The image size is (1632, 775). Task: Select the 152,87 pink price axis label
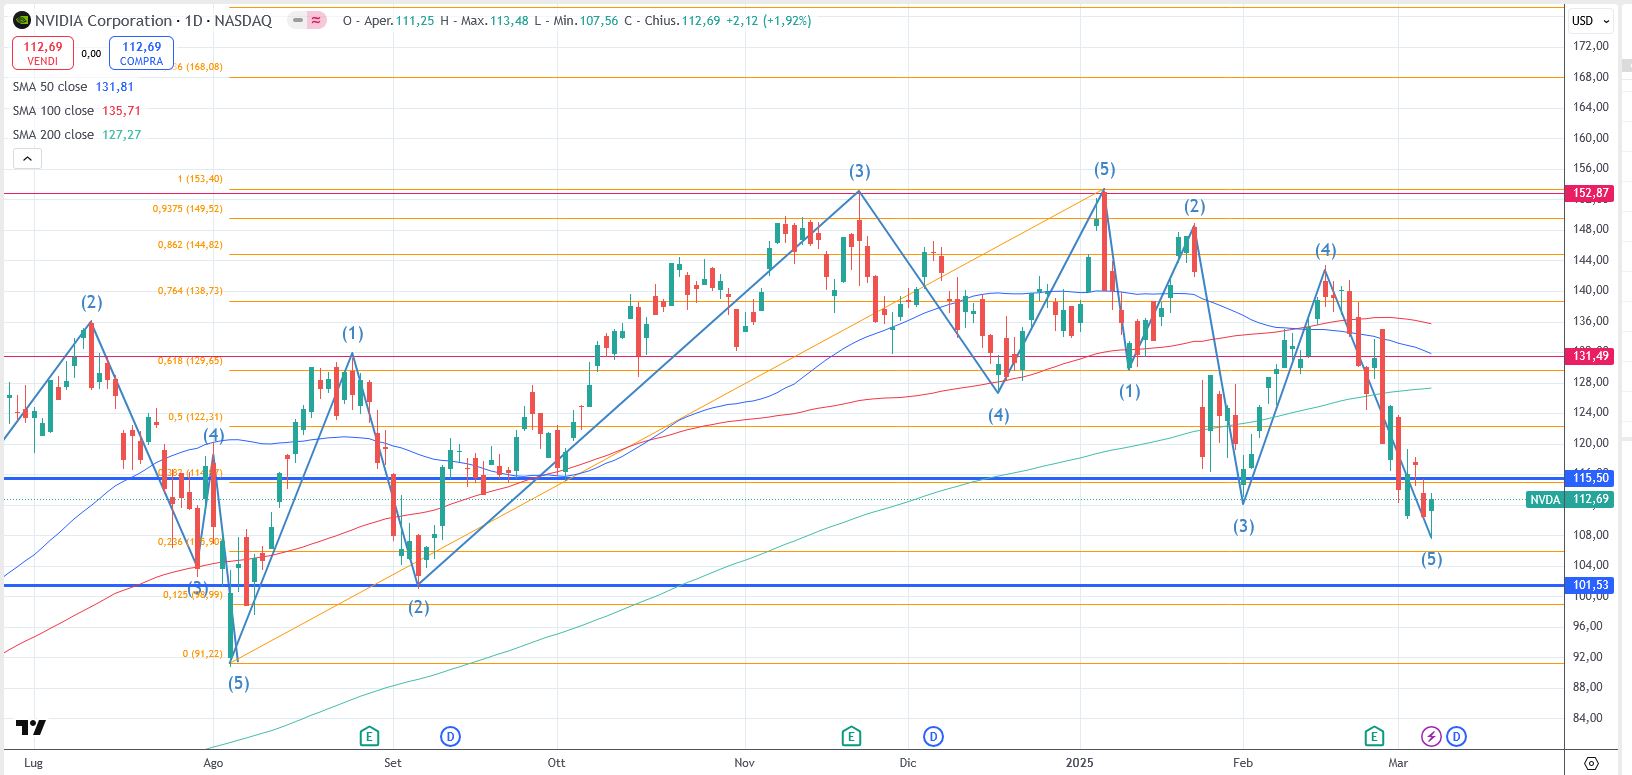[x=1590, y=193]
